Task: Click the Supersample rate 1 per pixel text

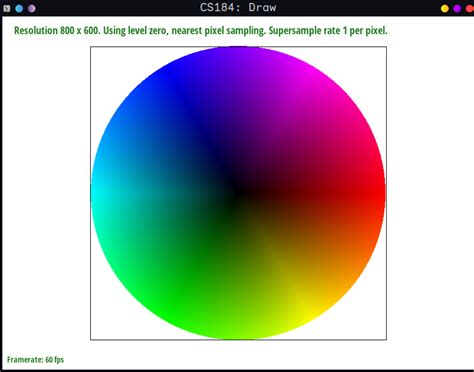Action: click(328, 31)
